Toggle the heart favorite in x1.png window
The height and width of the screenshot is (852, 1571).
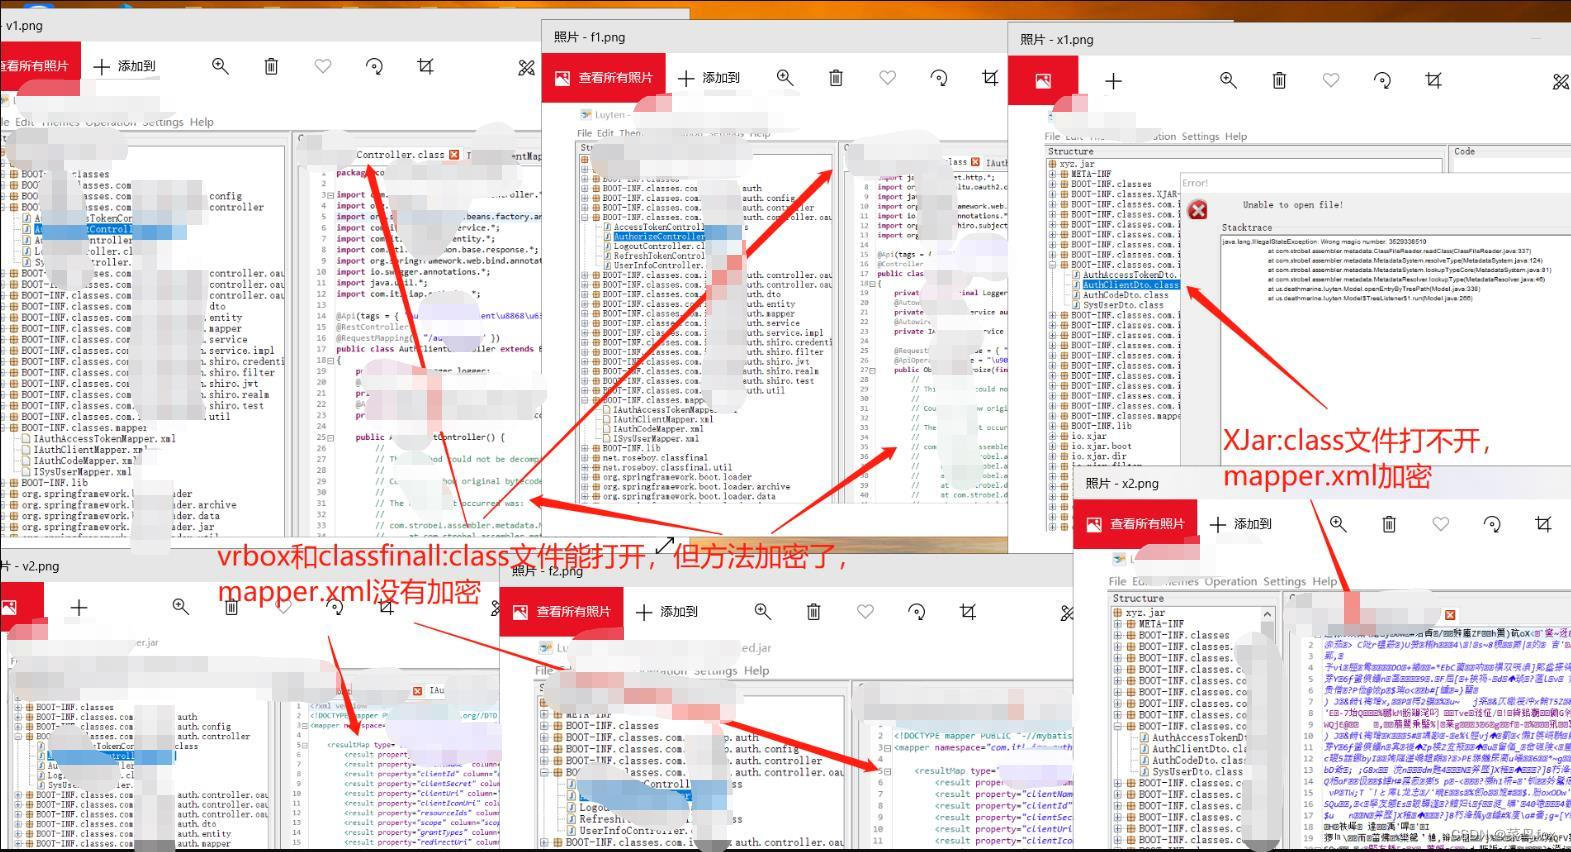tap(1330, 80)
